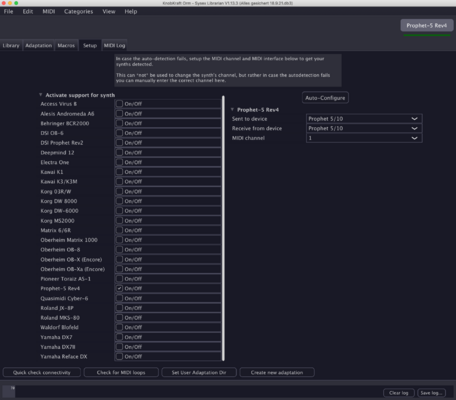
Task: Open the Receive from device dropdown
Action: coord(364,128)
